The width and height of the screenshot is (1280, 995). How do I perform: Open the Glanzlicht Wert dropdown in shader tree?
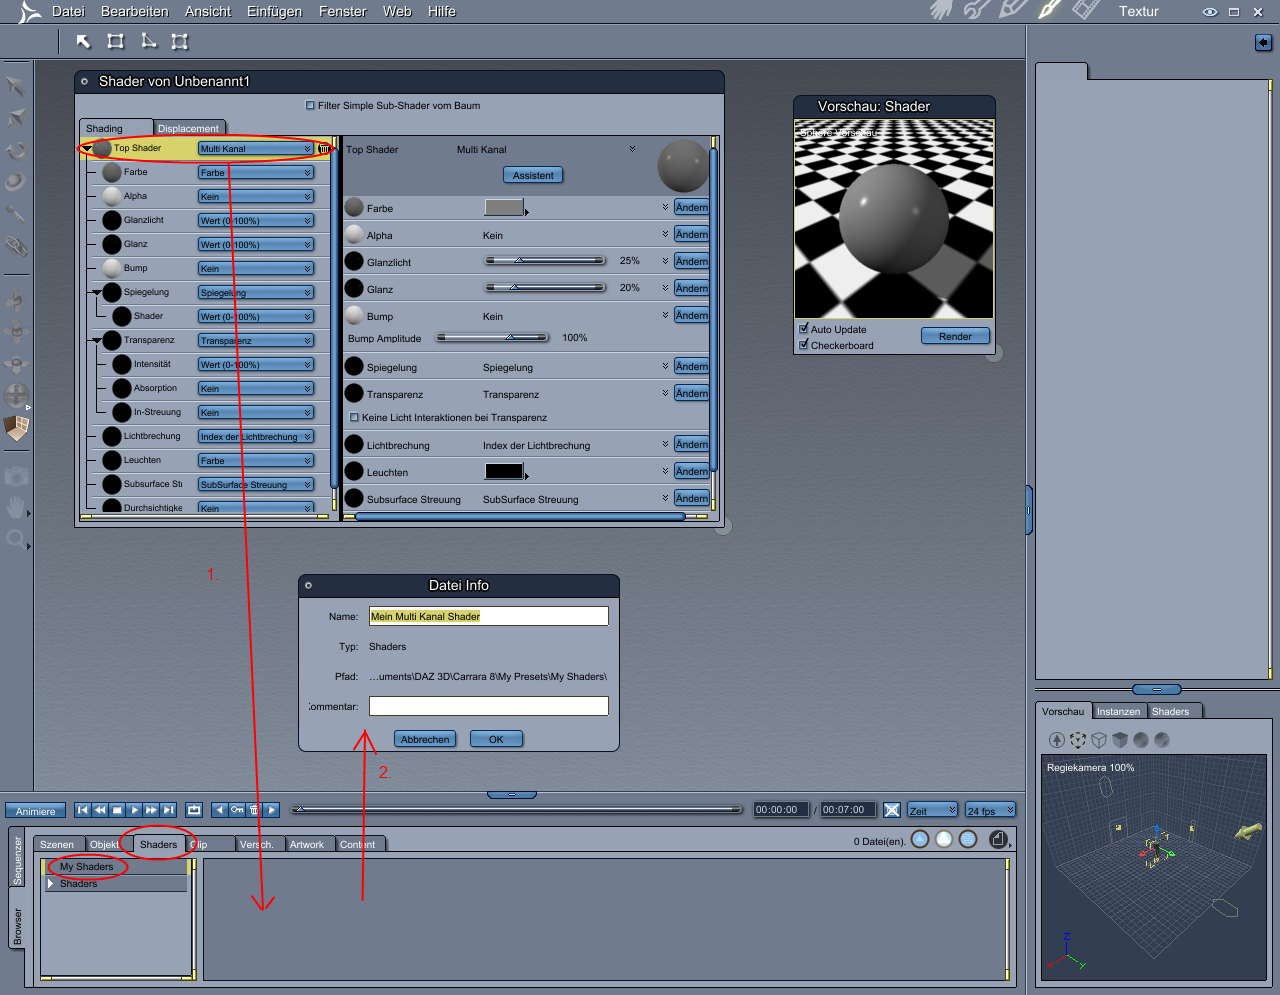point(256,221)
